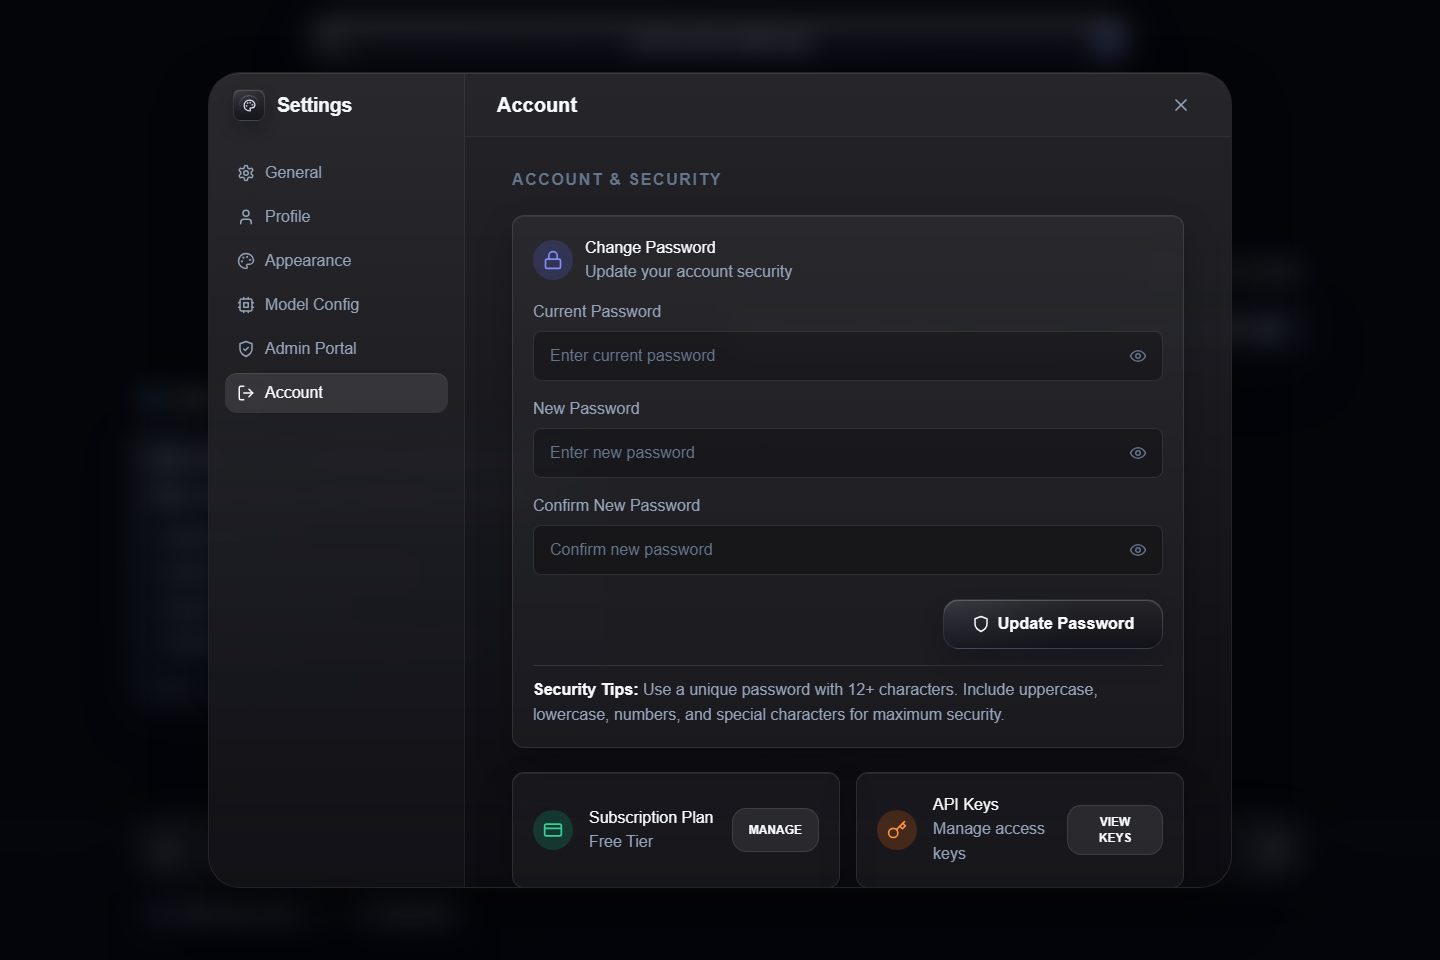
Task: Select the Account section
Action: 336,393
